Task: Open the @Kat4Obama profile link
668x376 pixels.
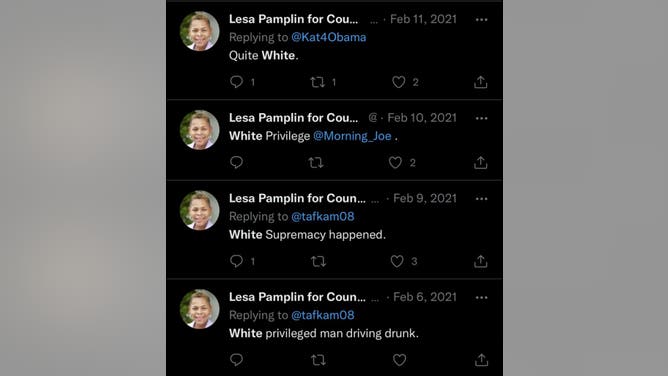Action: pos(328,37)
